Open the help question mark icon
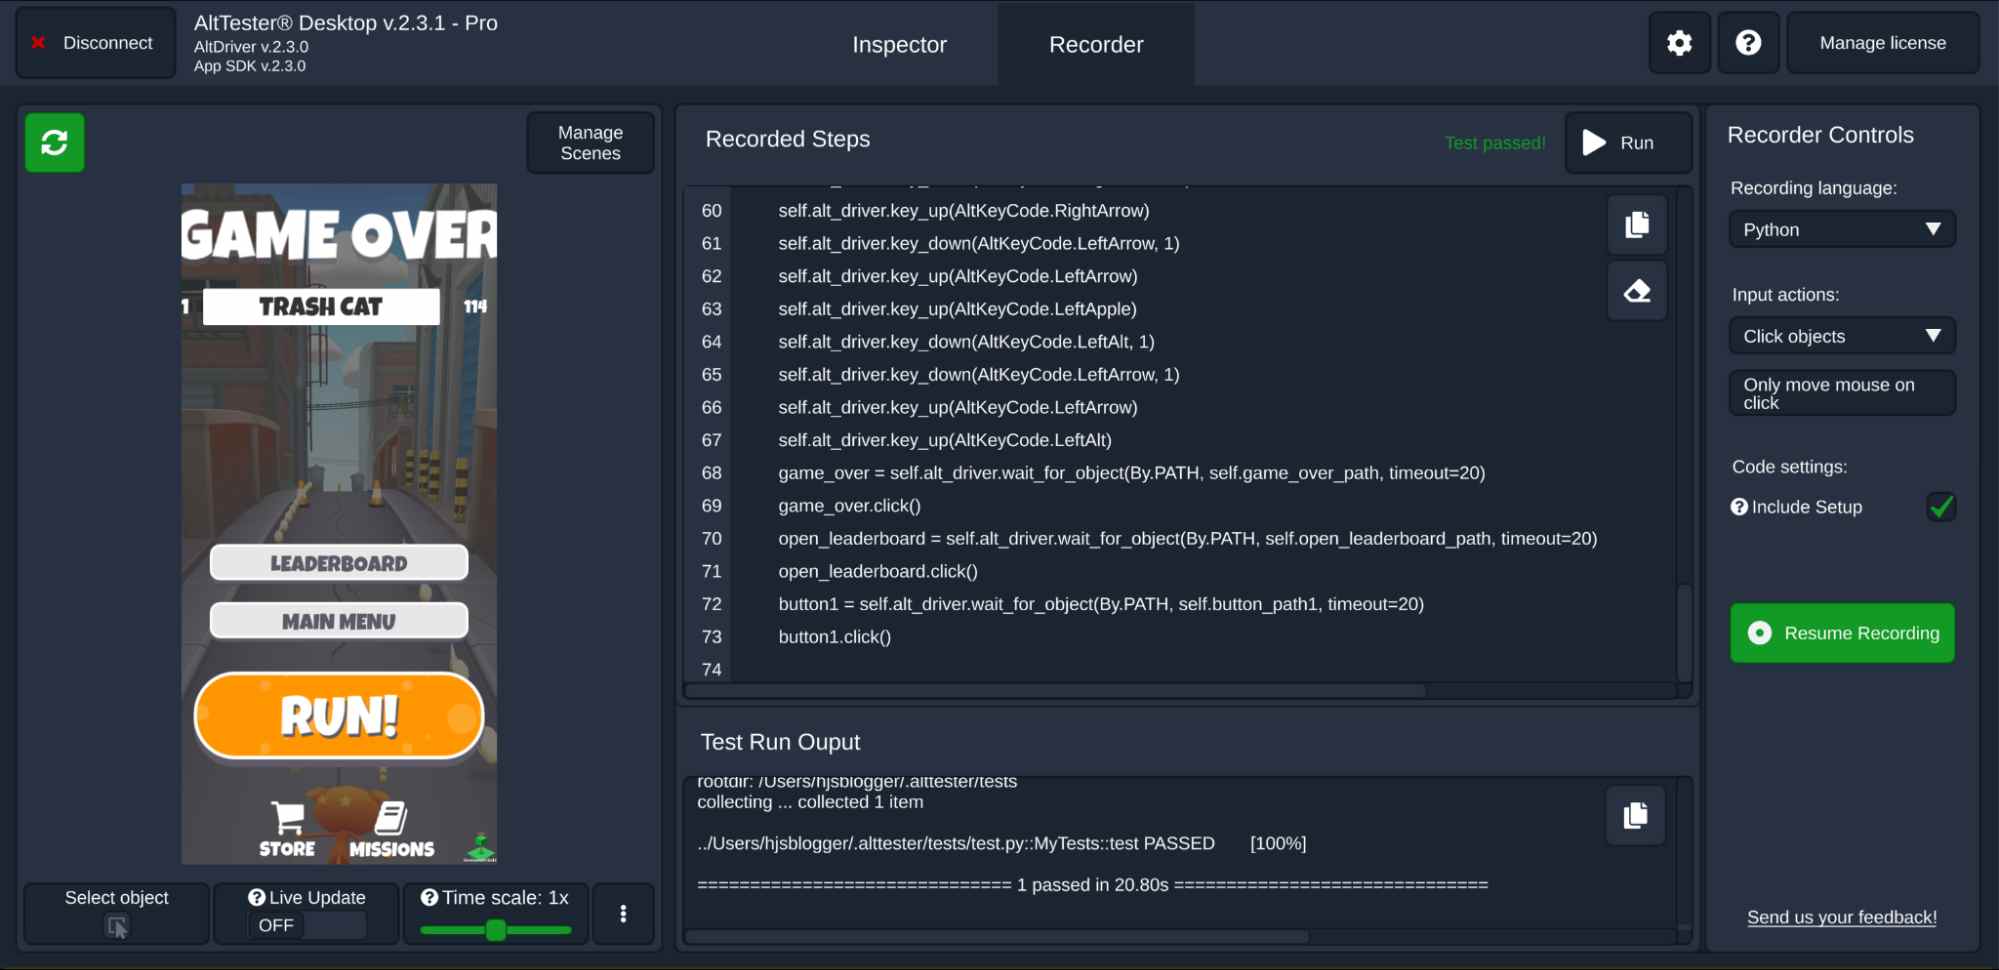1999x970 pixels. 1748,43
